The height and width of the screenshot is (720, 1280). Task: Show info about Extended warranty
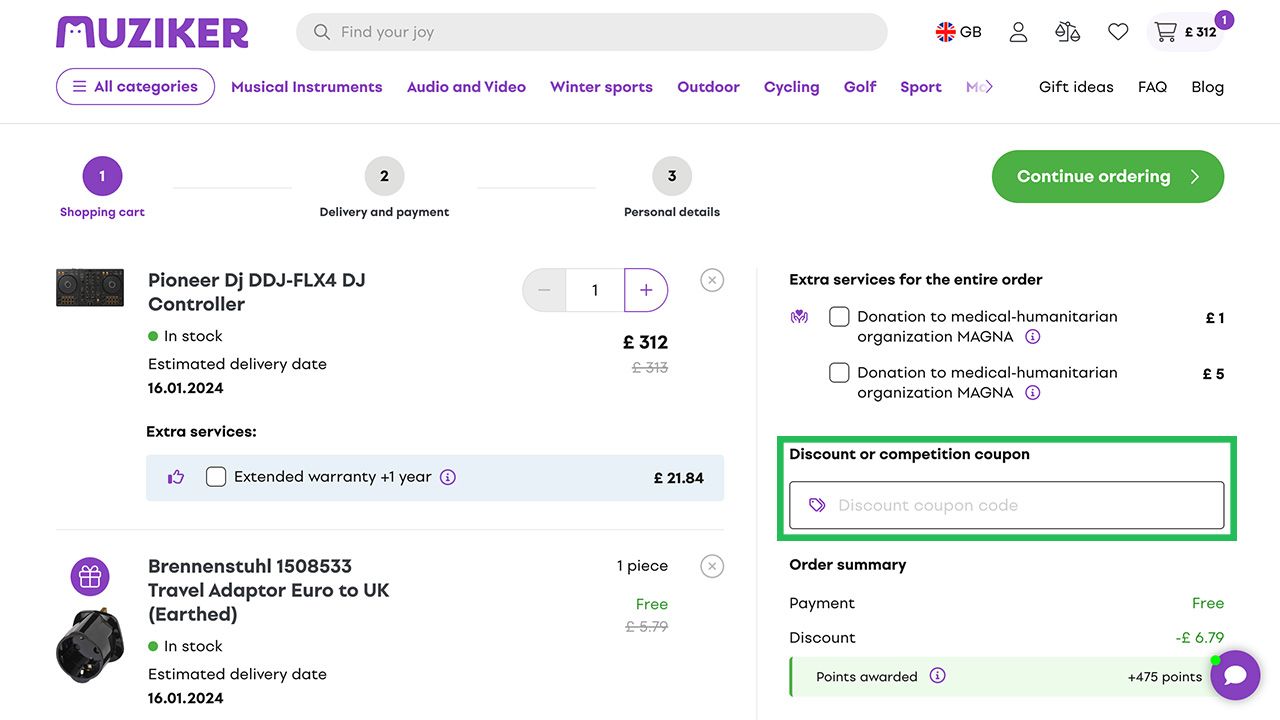tap(448, 477)
